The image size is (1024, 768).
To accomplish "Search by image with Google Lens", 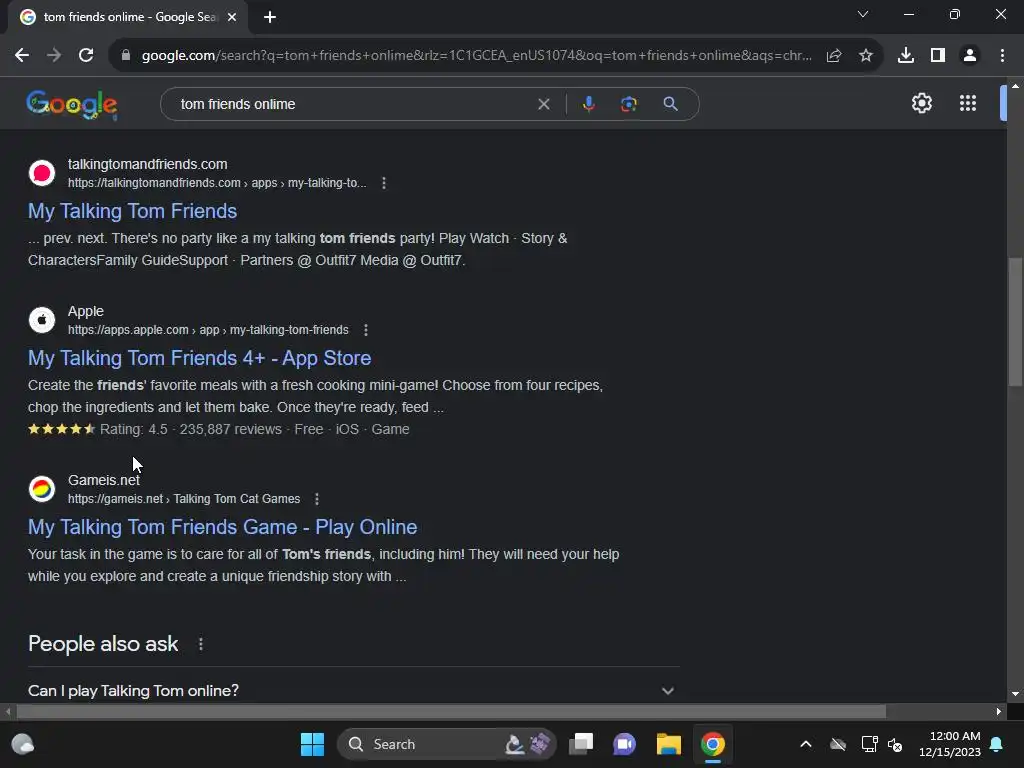I will pos(628,104).
